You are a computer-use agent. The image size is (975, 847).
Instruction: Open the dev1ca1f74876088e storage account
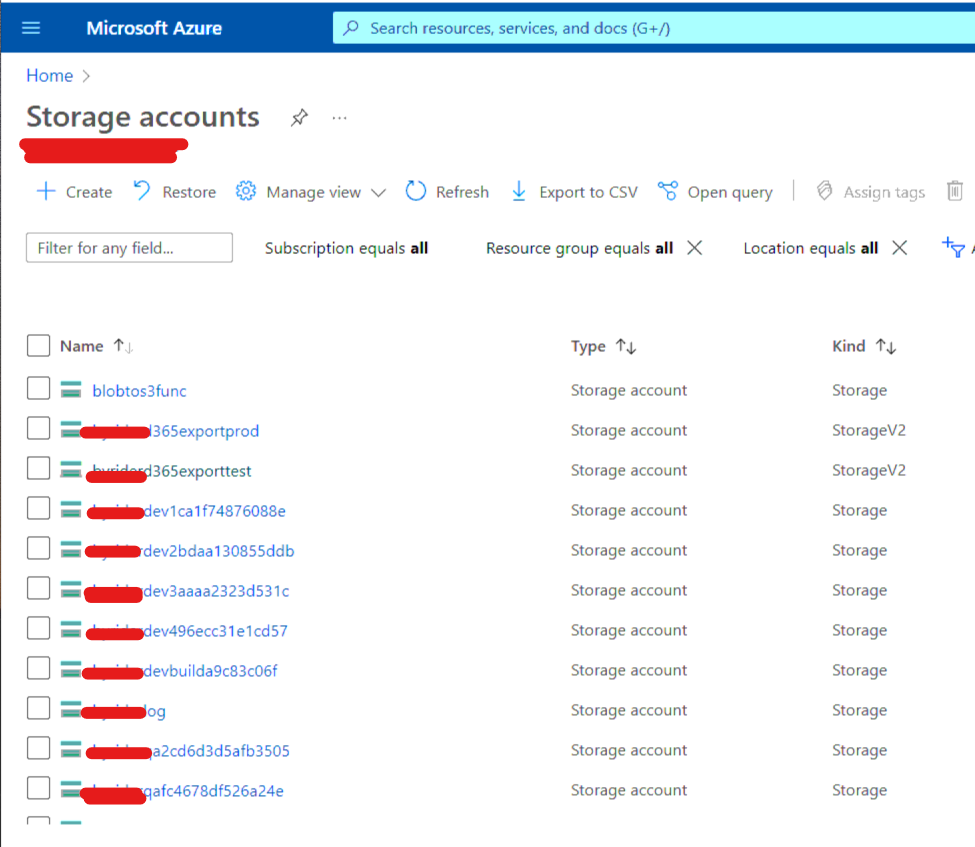pos(189,511)
